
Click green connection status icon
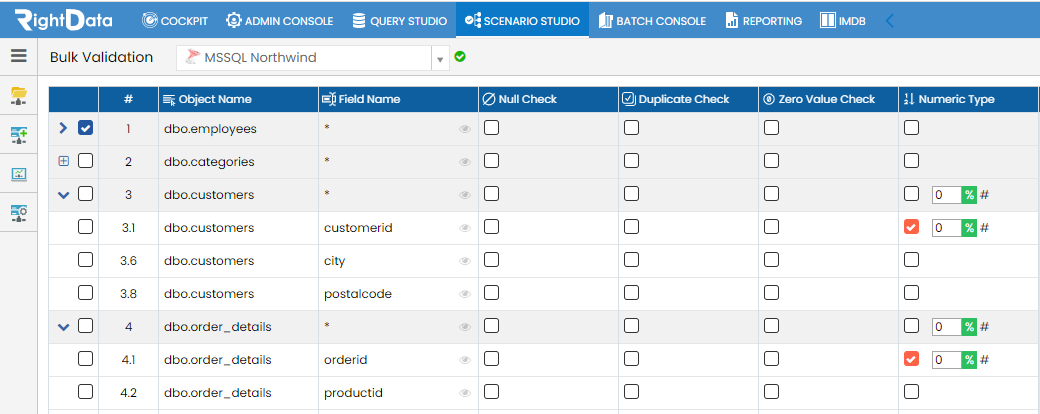coord(460,57)
